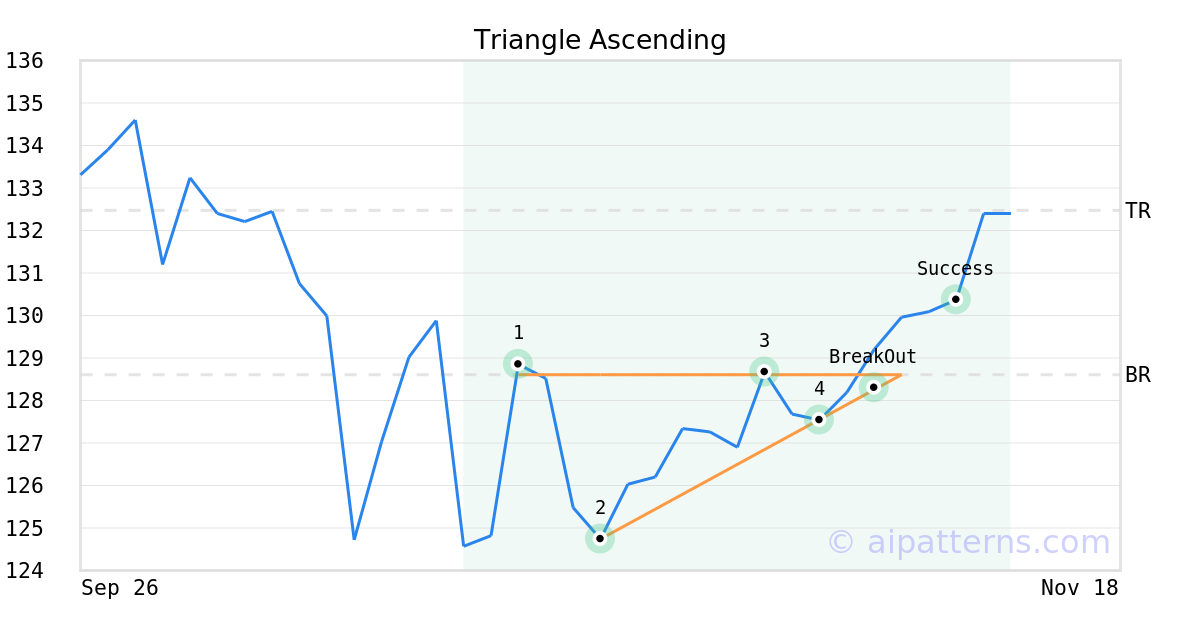Image resolution: width=1200 pixels, height=630 pixels.
Task: Click the Sep 26 start date label
Action: click(x=120, y=588)
